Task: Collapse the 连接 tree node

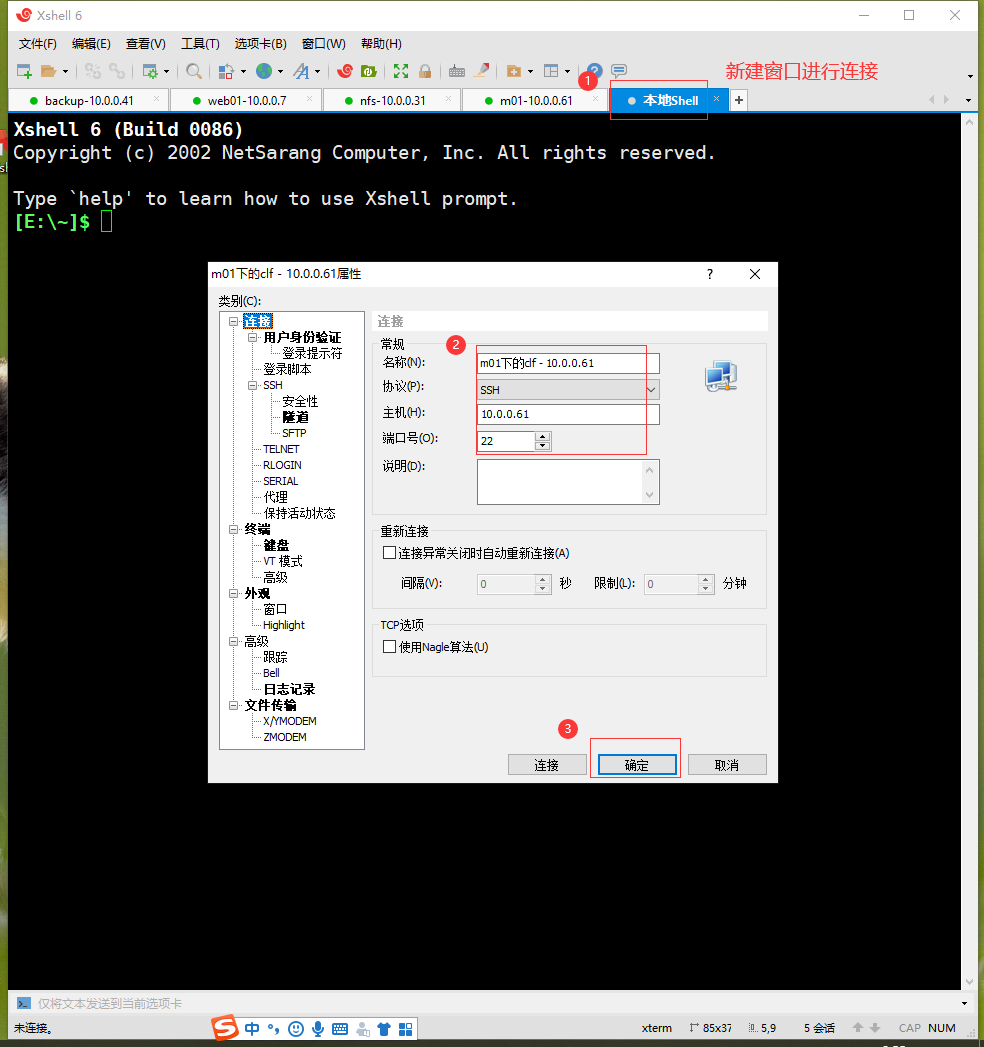Action: tap(234, 321)
